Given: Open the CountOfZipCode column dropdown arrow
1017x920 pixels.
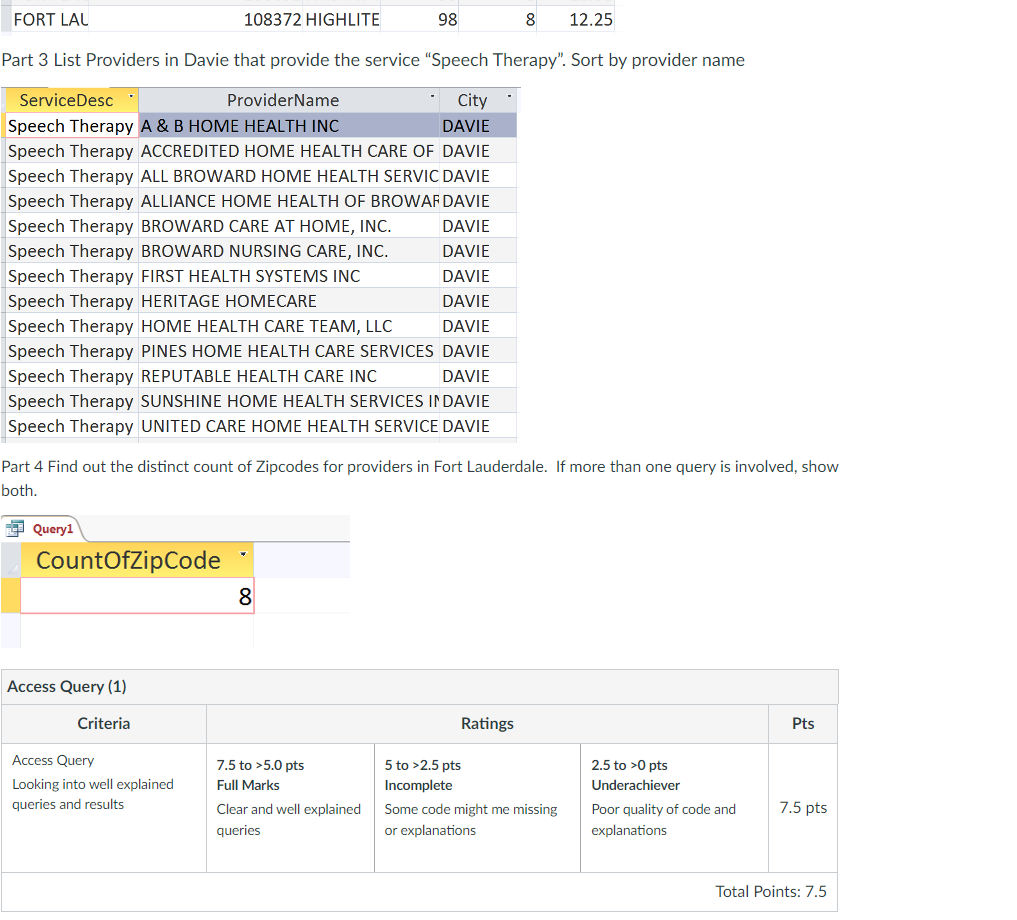Looking at the screenshot, I should pos(243,554).
